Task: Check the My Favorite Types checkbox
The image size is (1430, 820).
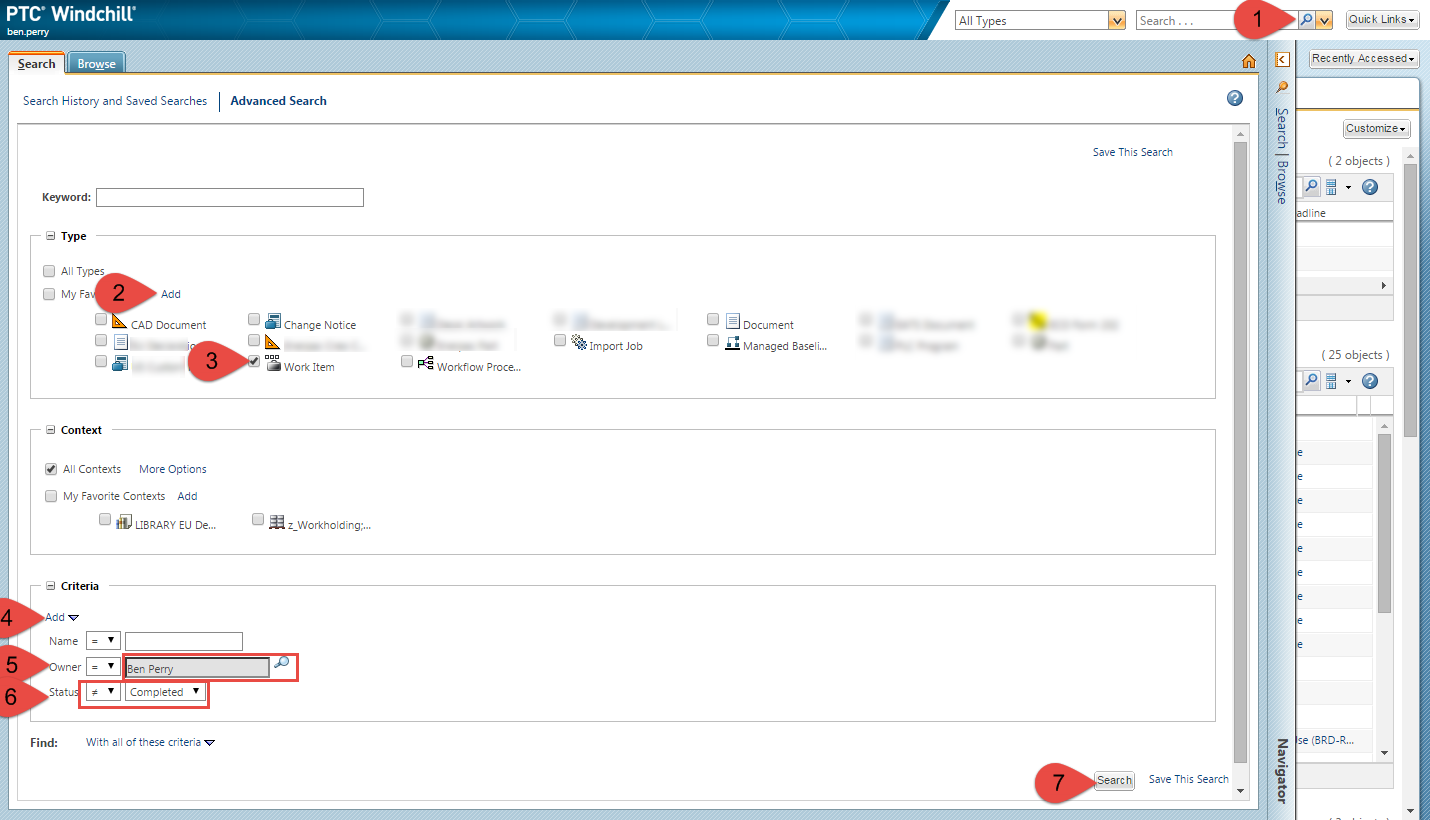Action: 49,294
